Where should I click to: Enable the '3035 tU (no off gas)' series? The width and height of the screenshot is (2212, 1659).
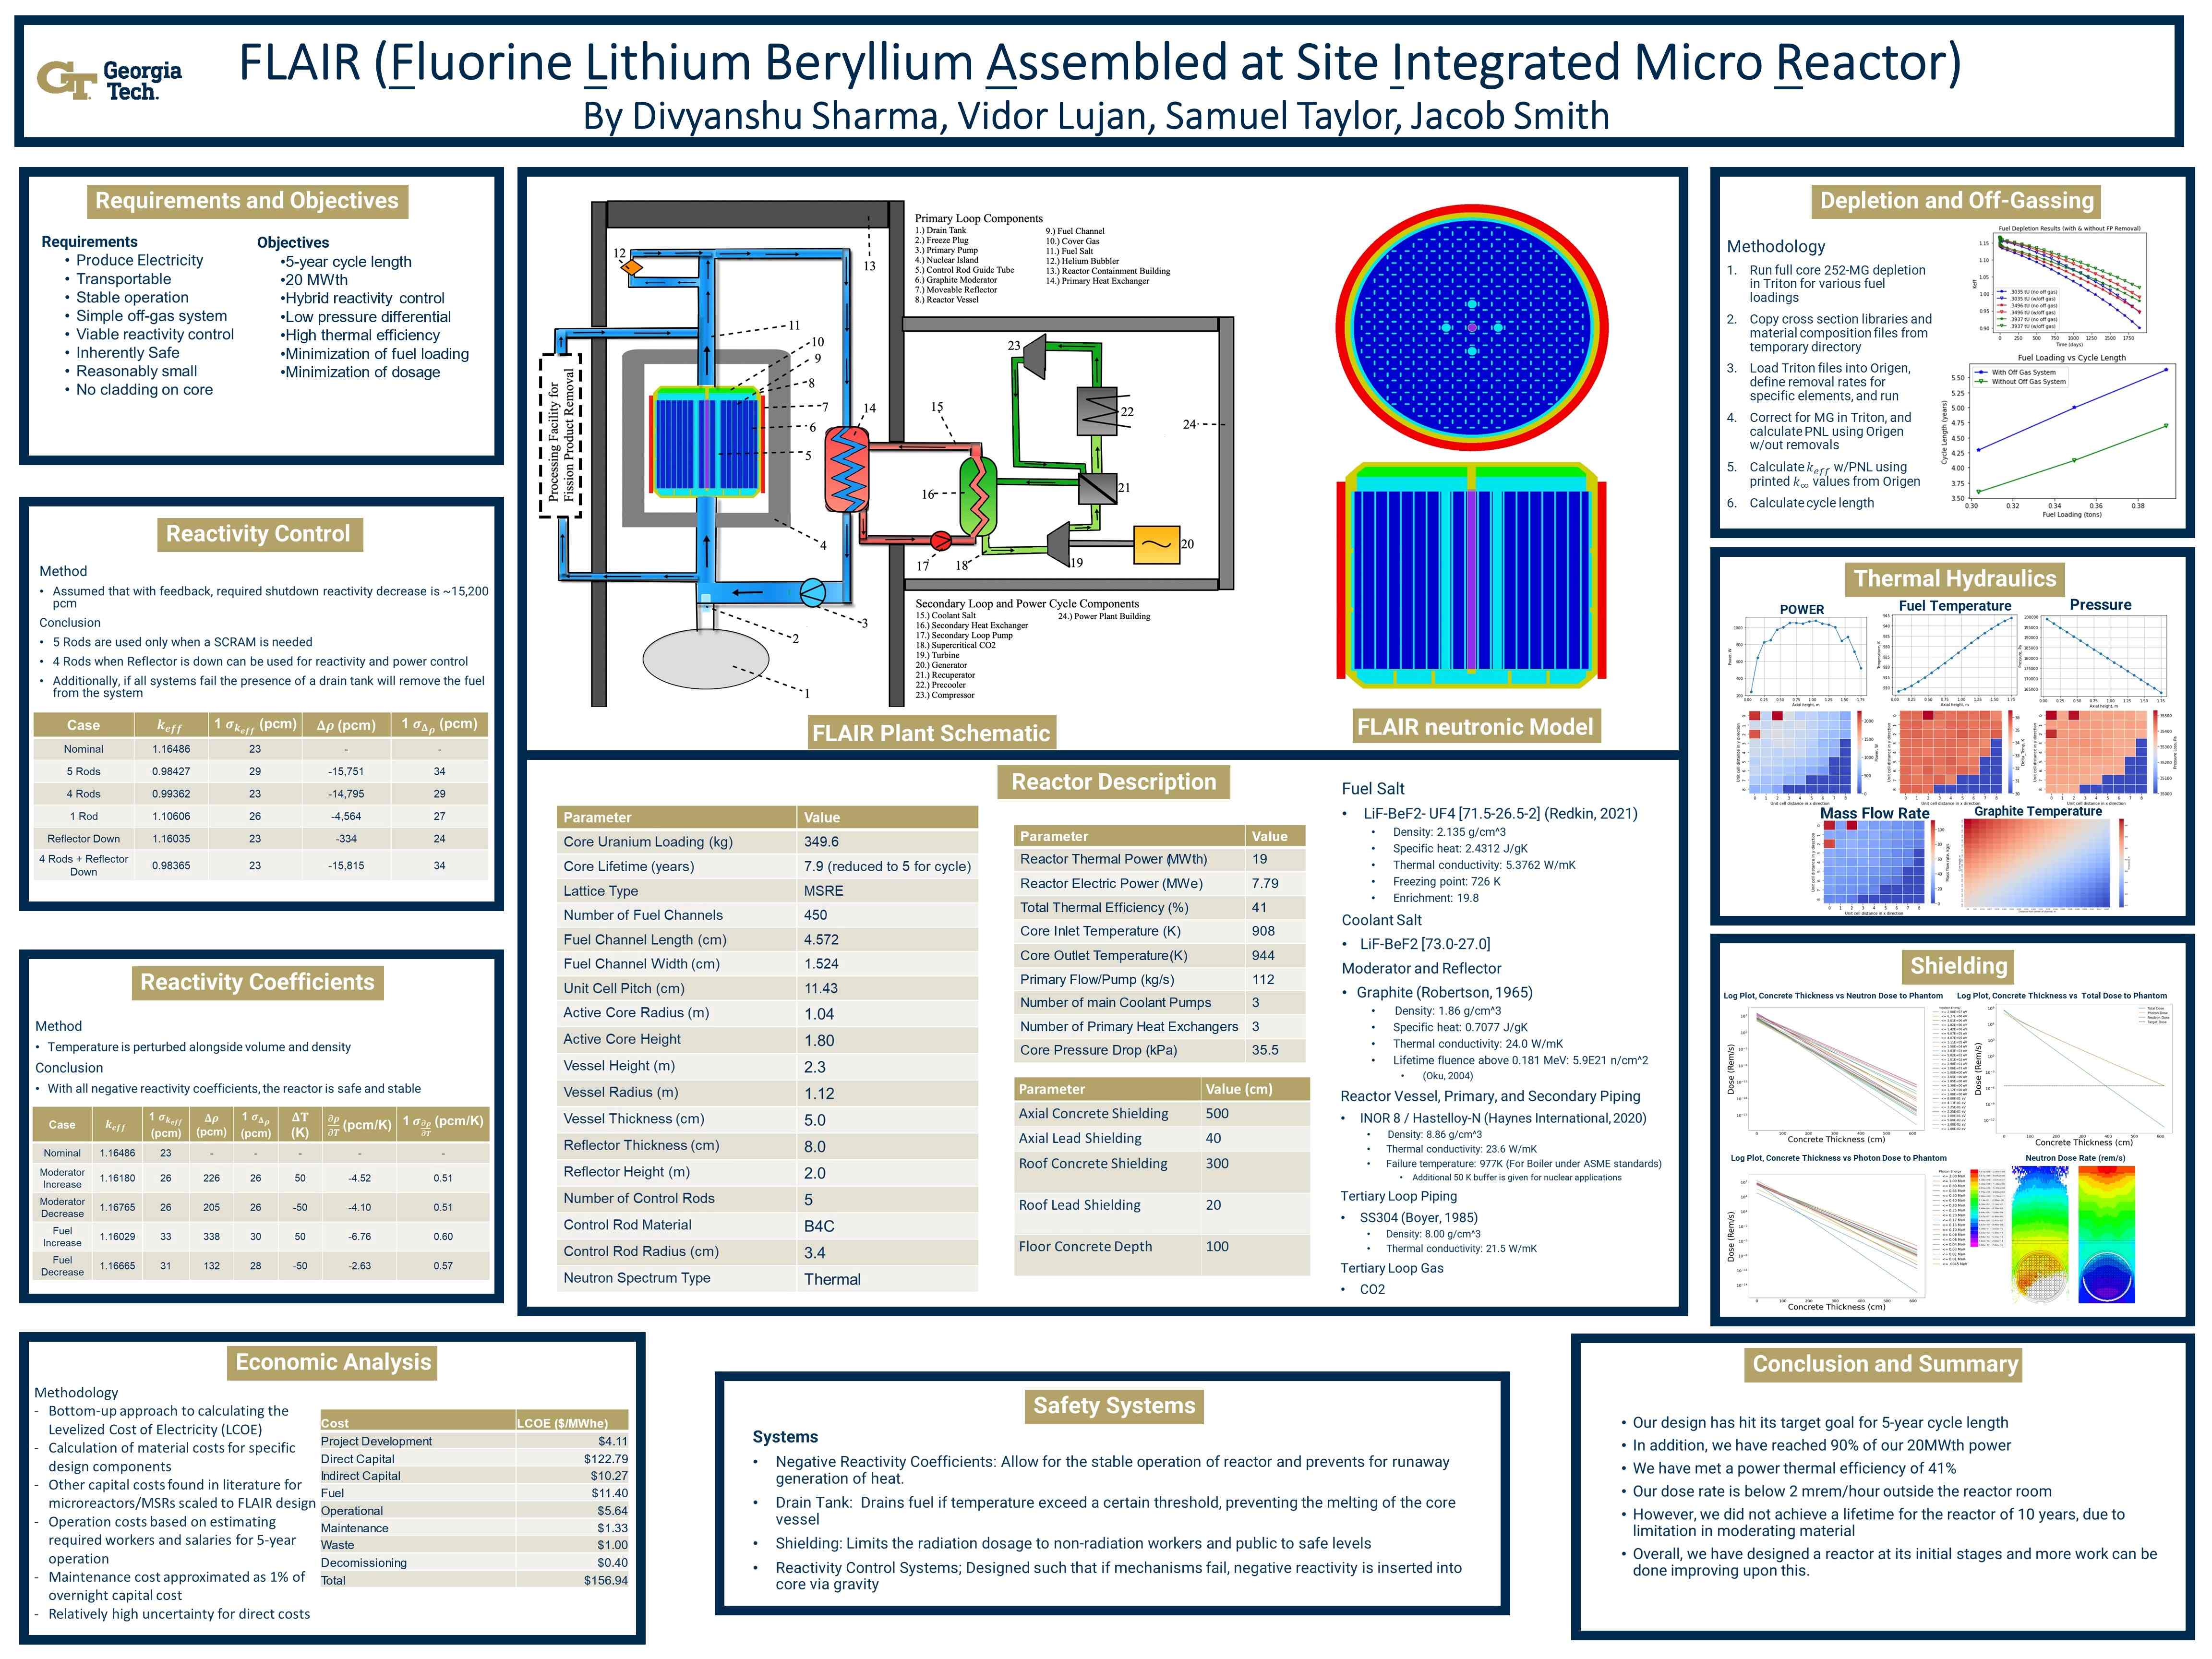[2036, 292]
